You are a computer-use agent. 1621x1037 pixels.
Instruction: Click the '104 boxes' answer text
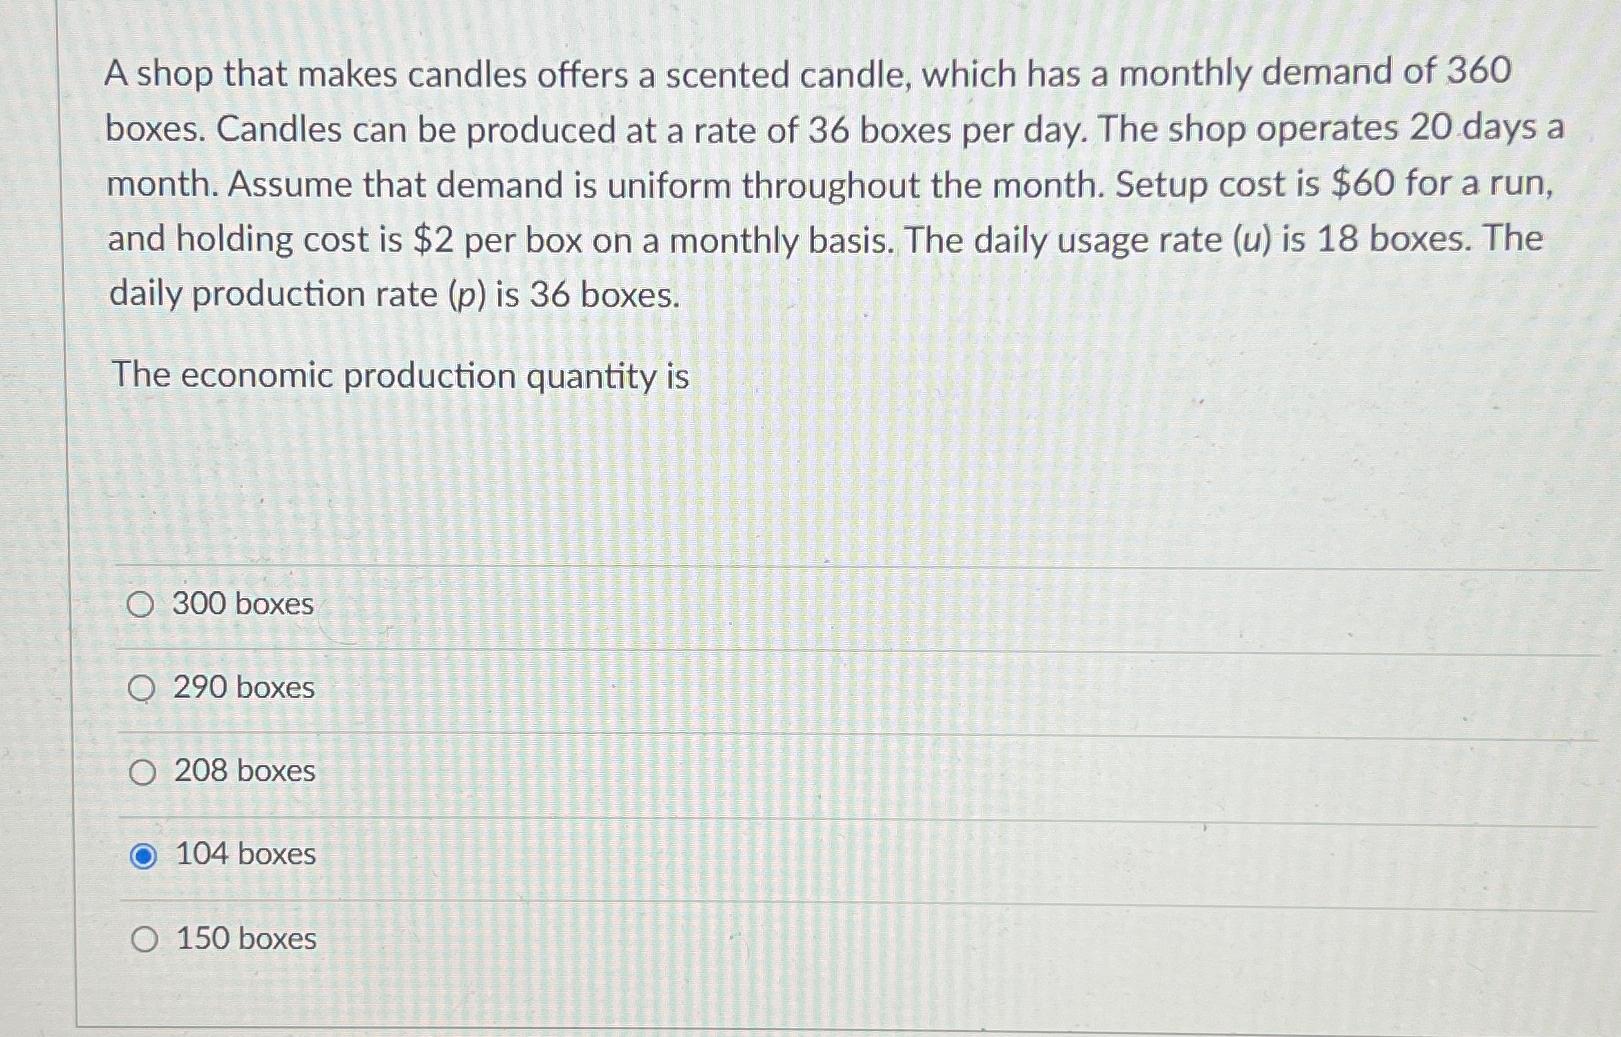coord(246,853)
